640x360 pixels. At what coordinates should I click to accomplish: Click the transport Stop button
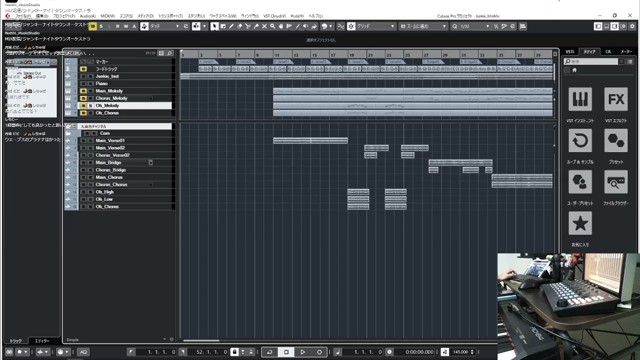click(x=286, y=352)
